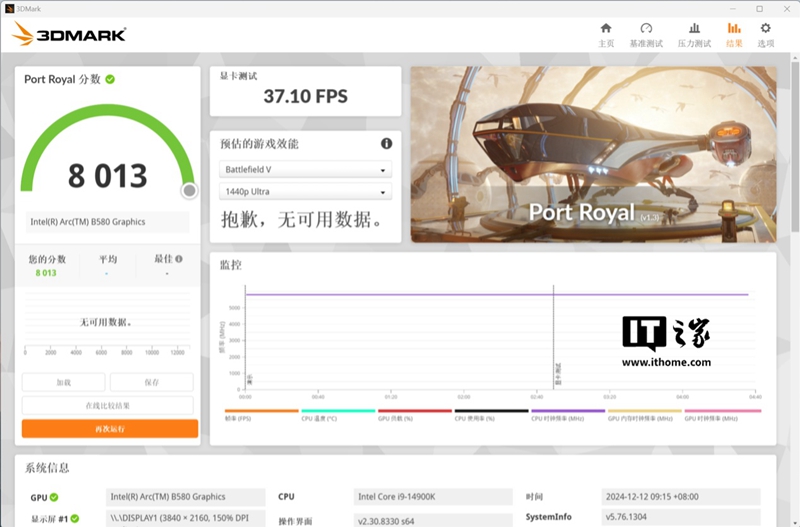Image resolution: width=800 pixels, height=527 pixels.
Task: Click the 在线比较结果 compare online button
Action: 108,405
